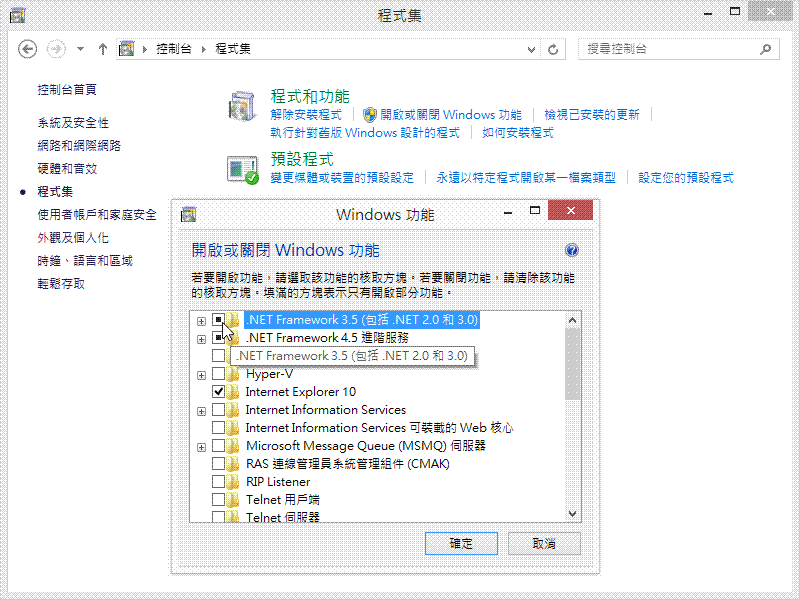Click the feature list scroll up arrow

[572, 320]
